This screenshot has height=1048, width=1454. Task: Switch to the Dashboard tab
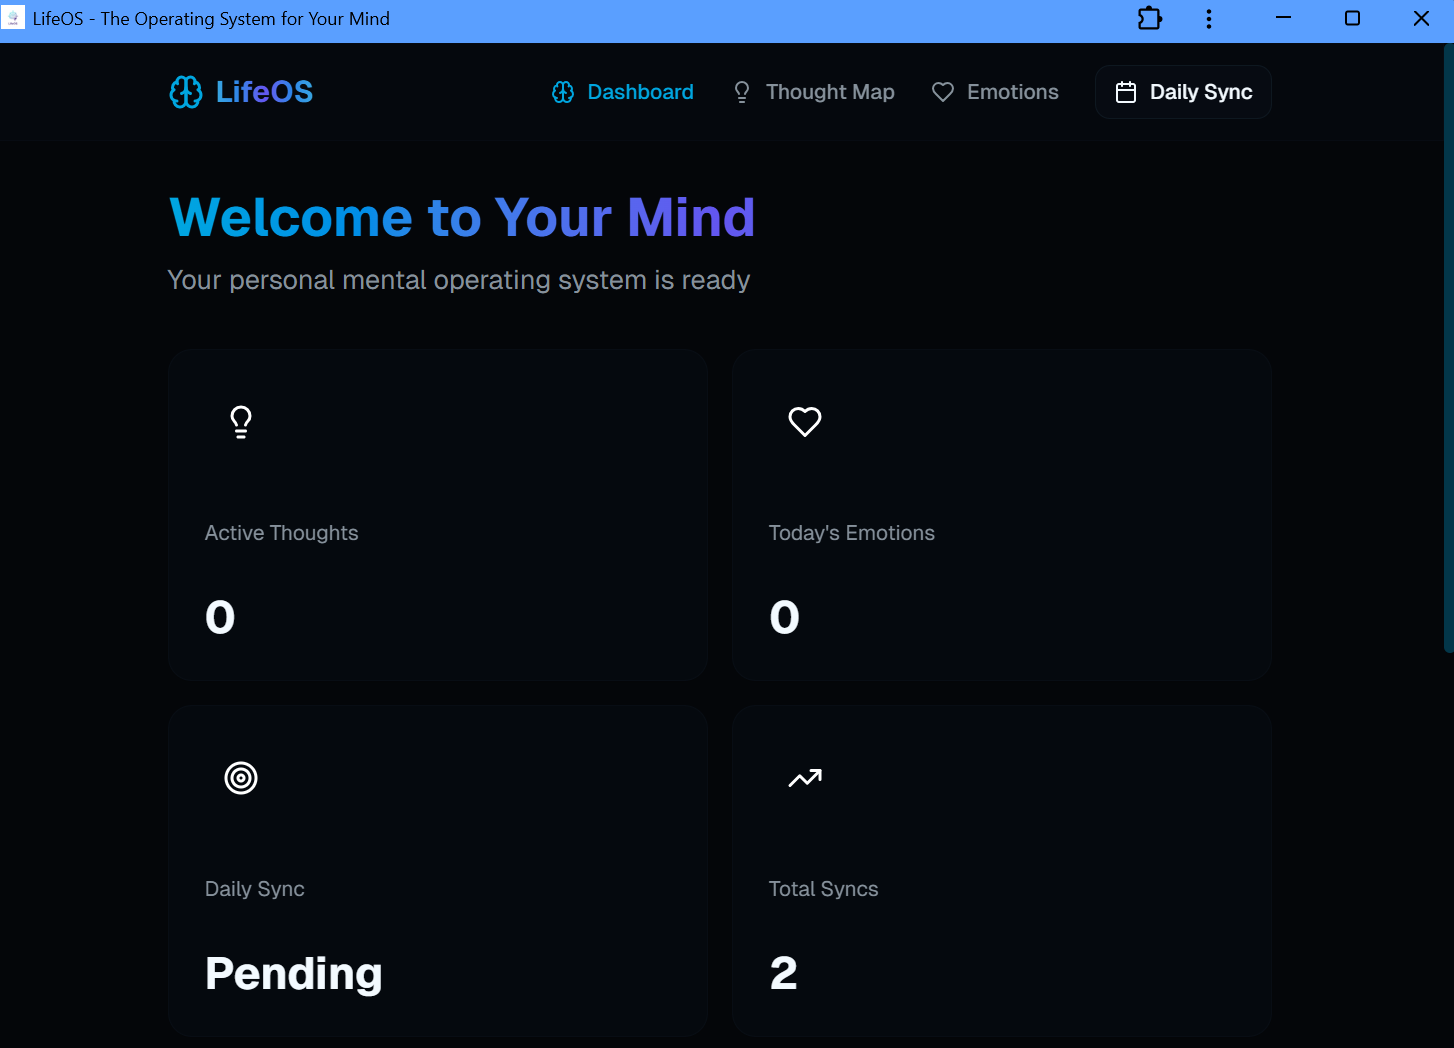[640, 92]
